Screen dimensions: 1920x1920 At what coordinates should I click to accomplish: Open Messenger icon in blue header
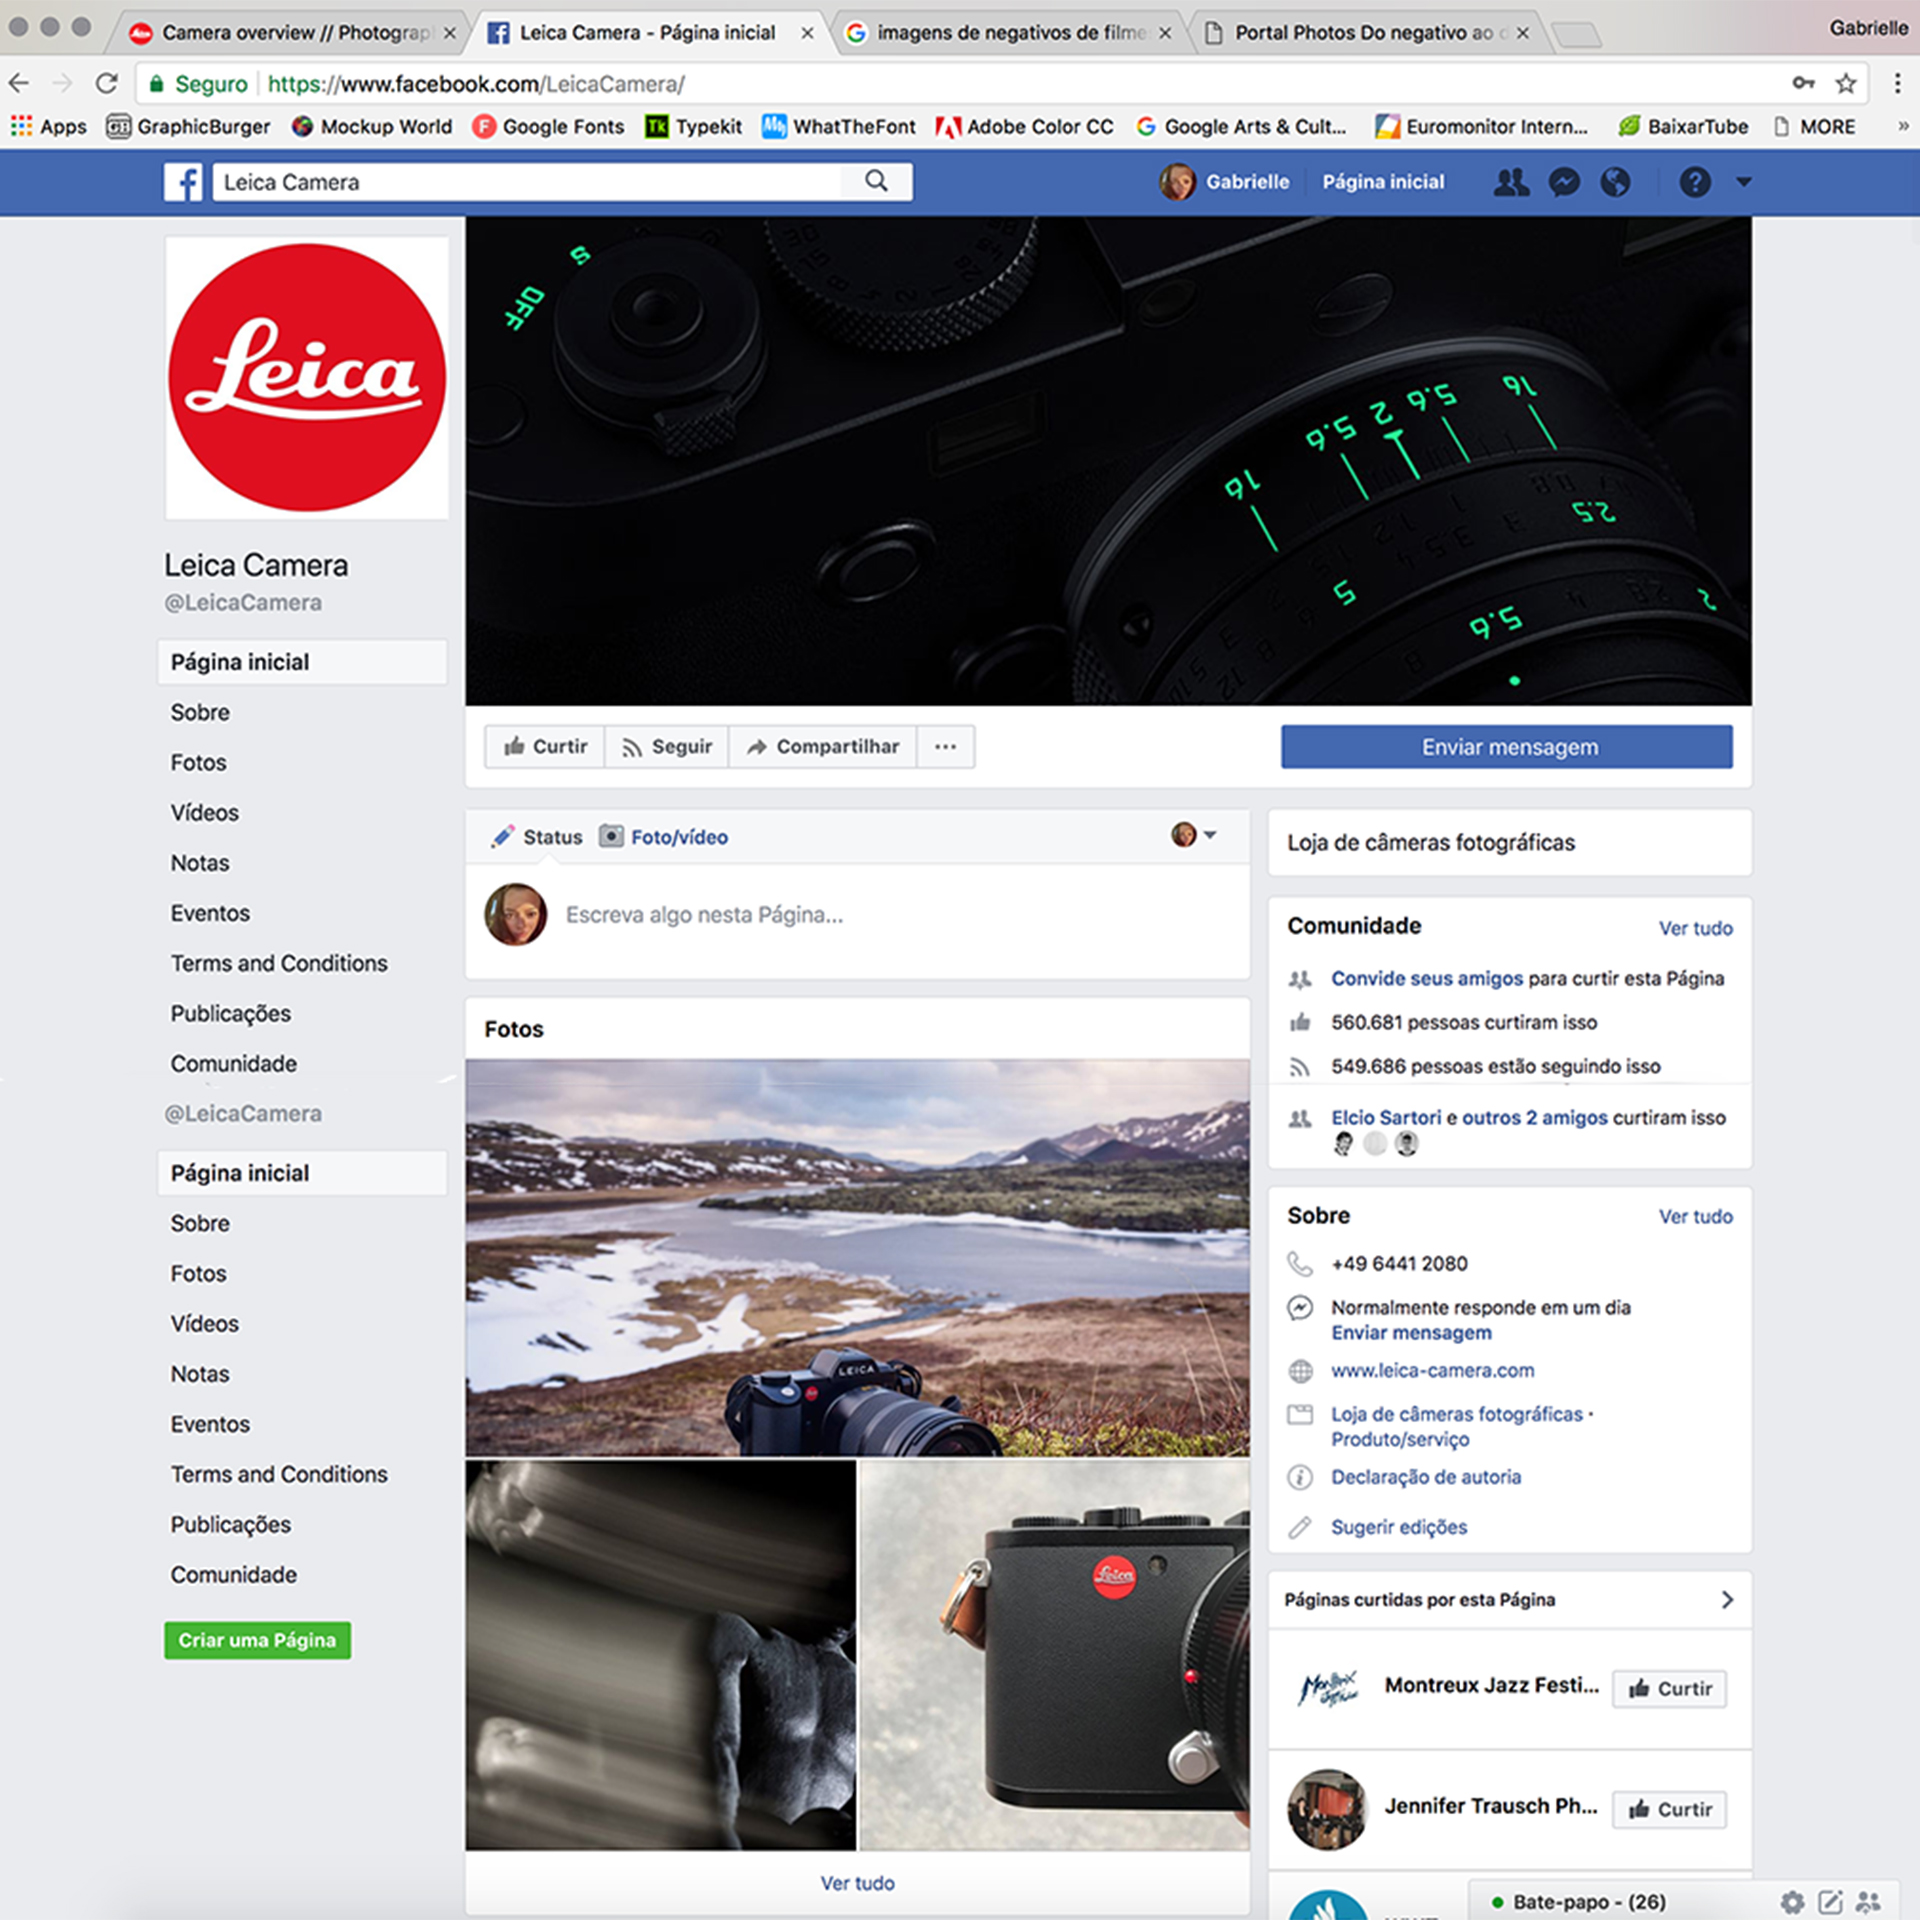1564,182
